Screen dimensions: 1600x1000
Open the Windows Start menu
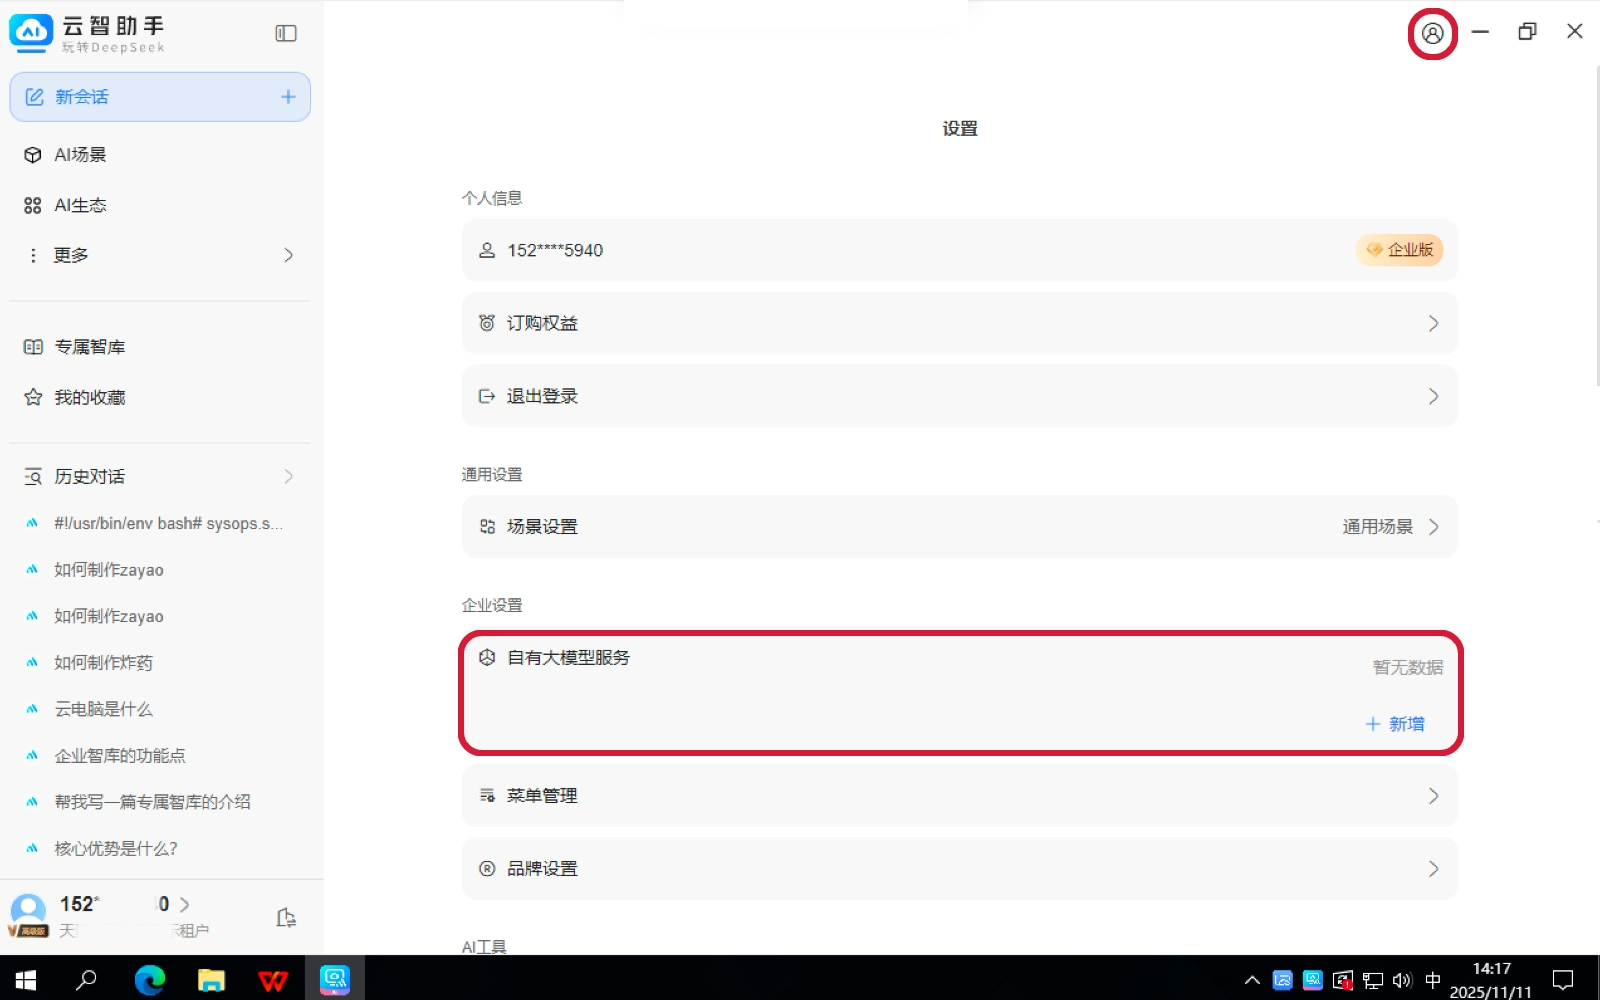(26, 980)
